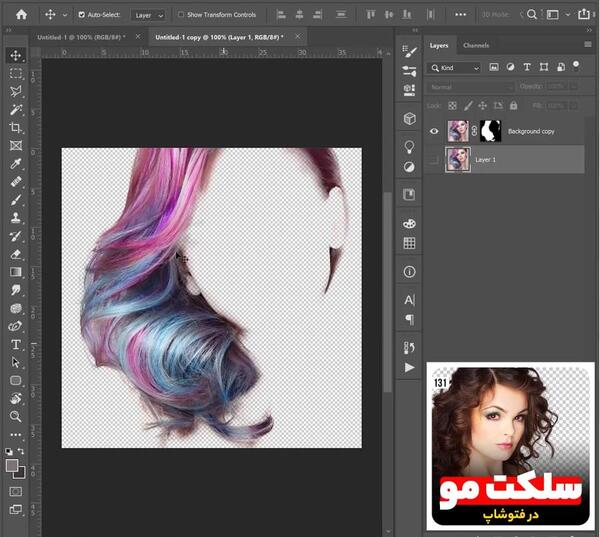600x537 pixels.
Task: Open the Character panel icon
Action: [x=409, y=300]
